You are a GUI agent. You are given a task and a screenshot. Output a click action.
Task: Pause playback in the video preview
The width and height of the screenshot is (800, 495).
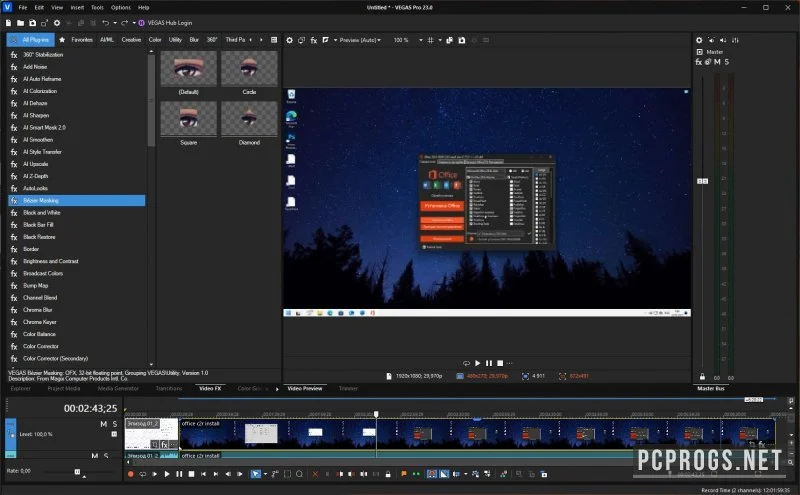pyautogui.click(x=489, y=363)
